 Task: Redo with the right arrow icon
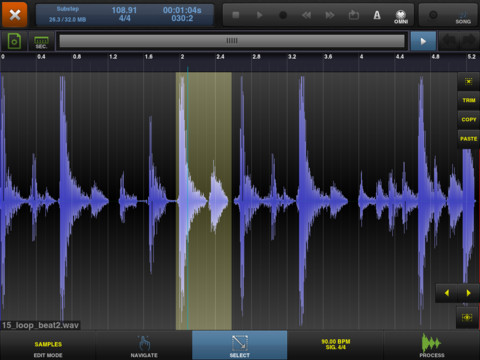pyautogui.click(x=469, y=41)
